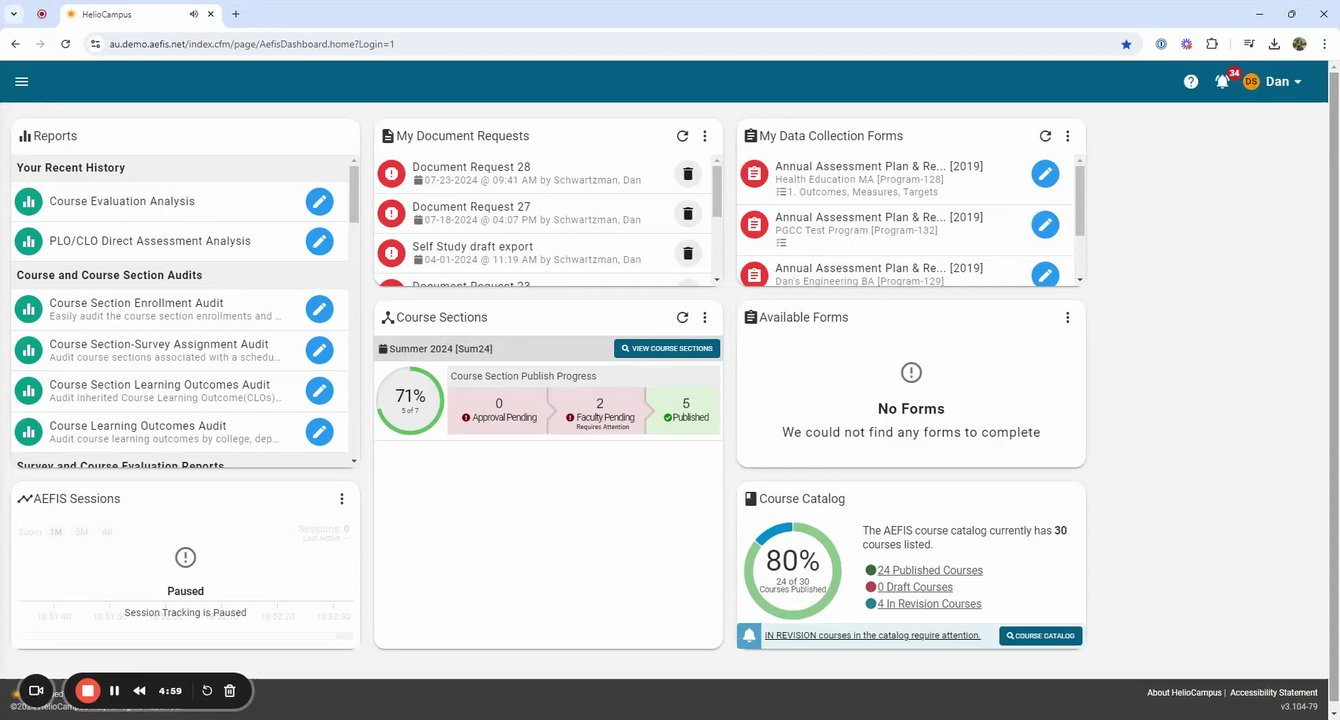Open Accessibility Statement footer link
This screenshot has height=720, width=1340.
(x=1274, y=693)
